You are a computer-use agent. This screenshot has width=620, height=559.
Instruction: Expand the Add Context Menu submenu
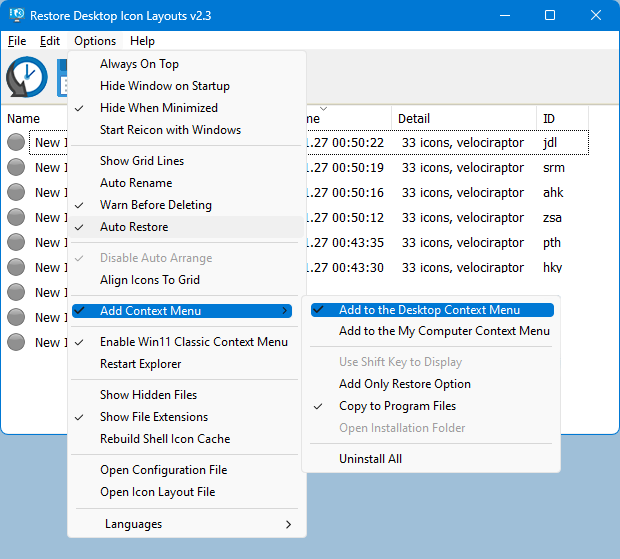point(182,311)
